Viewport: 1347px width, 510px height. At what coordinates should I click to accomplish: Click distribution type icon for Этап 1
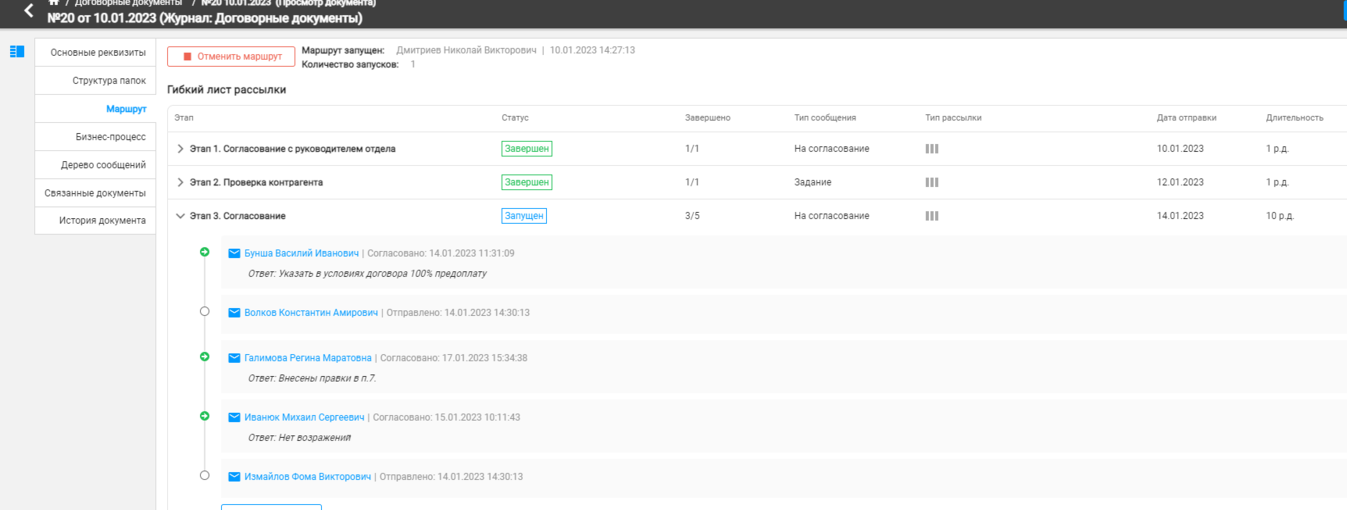coord(932,149)
